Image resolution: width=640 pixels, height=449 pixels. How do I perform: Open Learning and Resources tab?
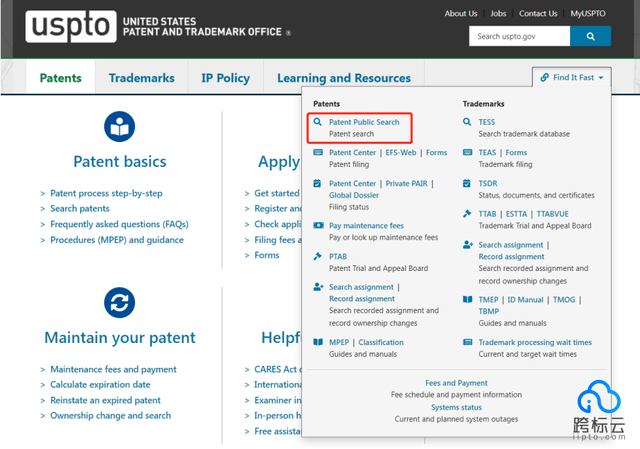click(x=344, y=78)
